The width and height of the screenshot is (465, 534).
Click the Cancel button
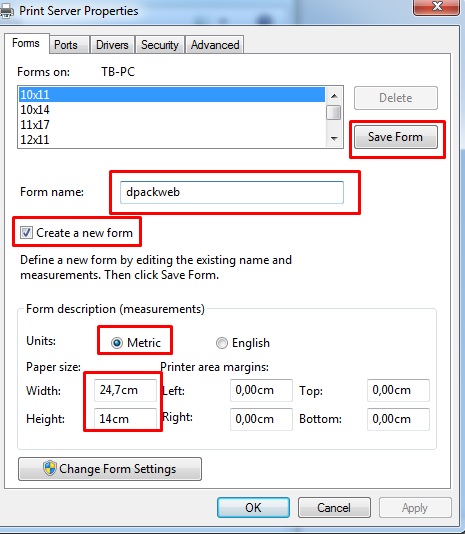click(x=334, y=507)
